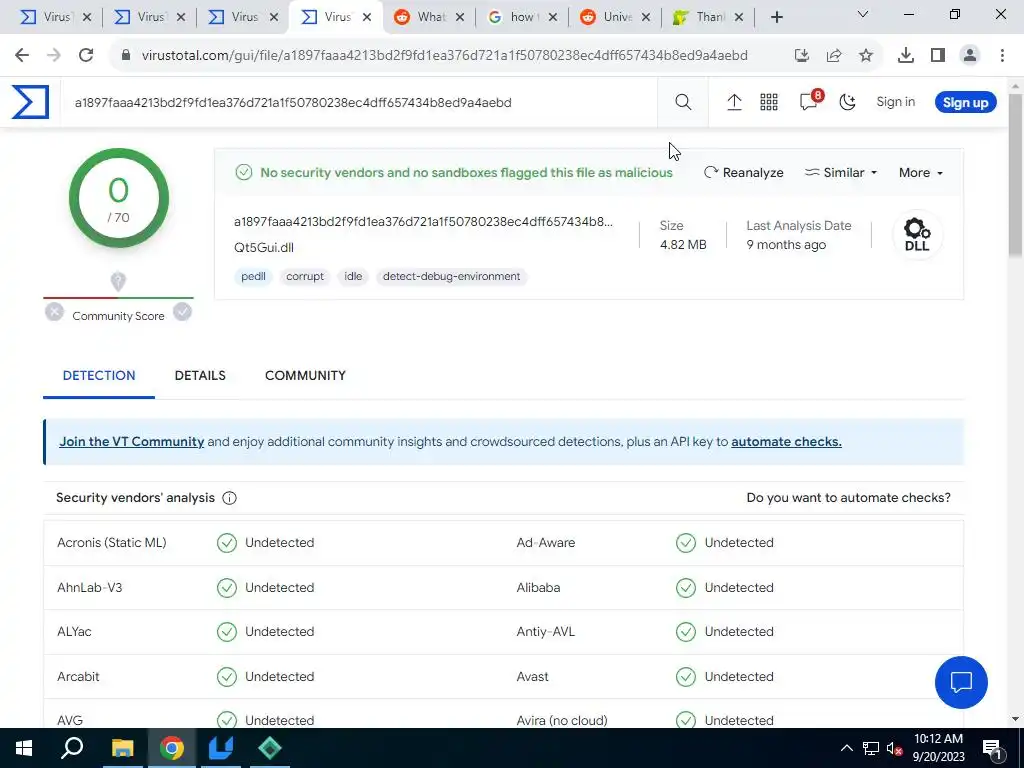Viewport: 1024px width, 768px height.
Task: Click Join the VT Community link
Action: (x=132, y=441)
